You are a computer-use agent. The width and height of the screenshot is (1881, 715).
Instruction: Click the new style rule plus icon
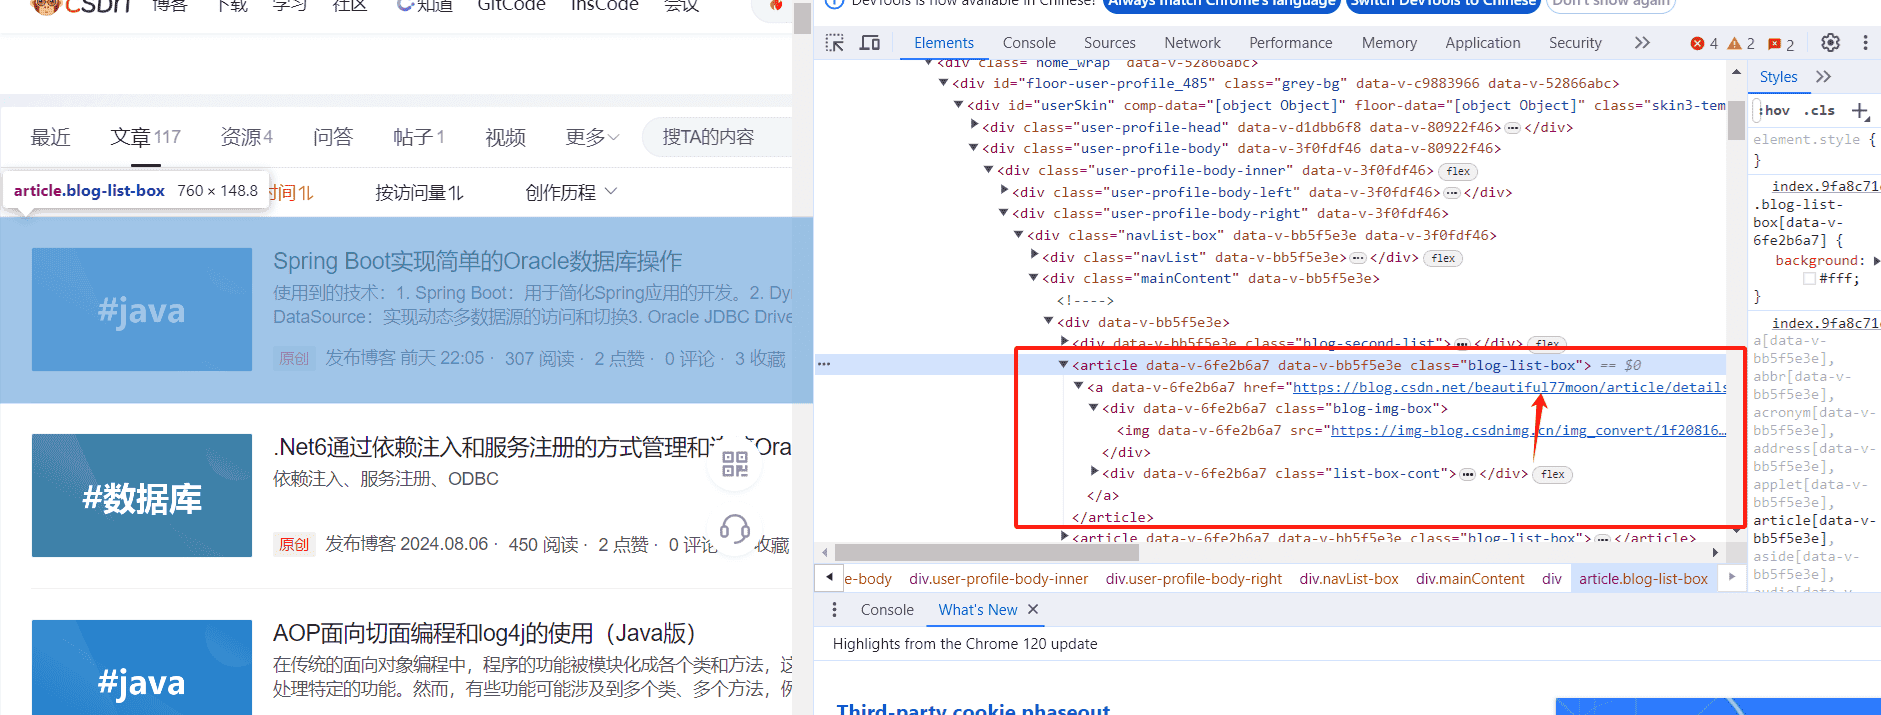pos(1860,111)
